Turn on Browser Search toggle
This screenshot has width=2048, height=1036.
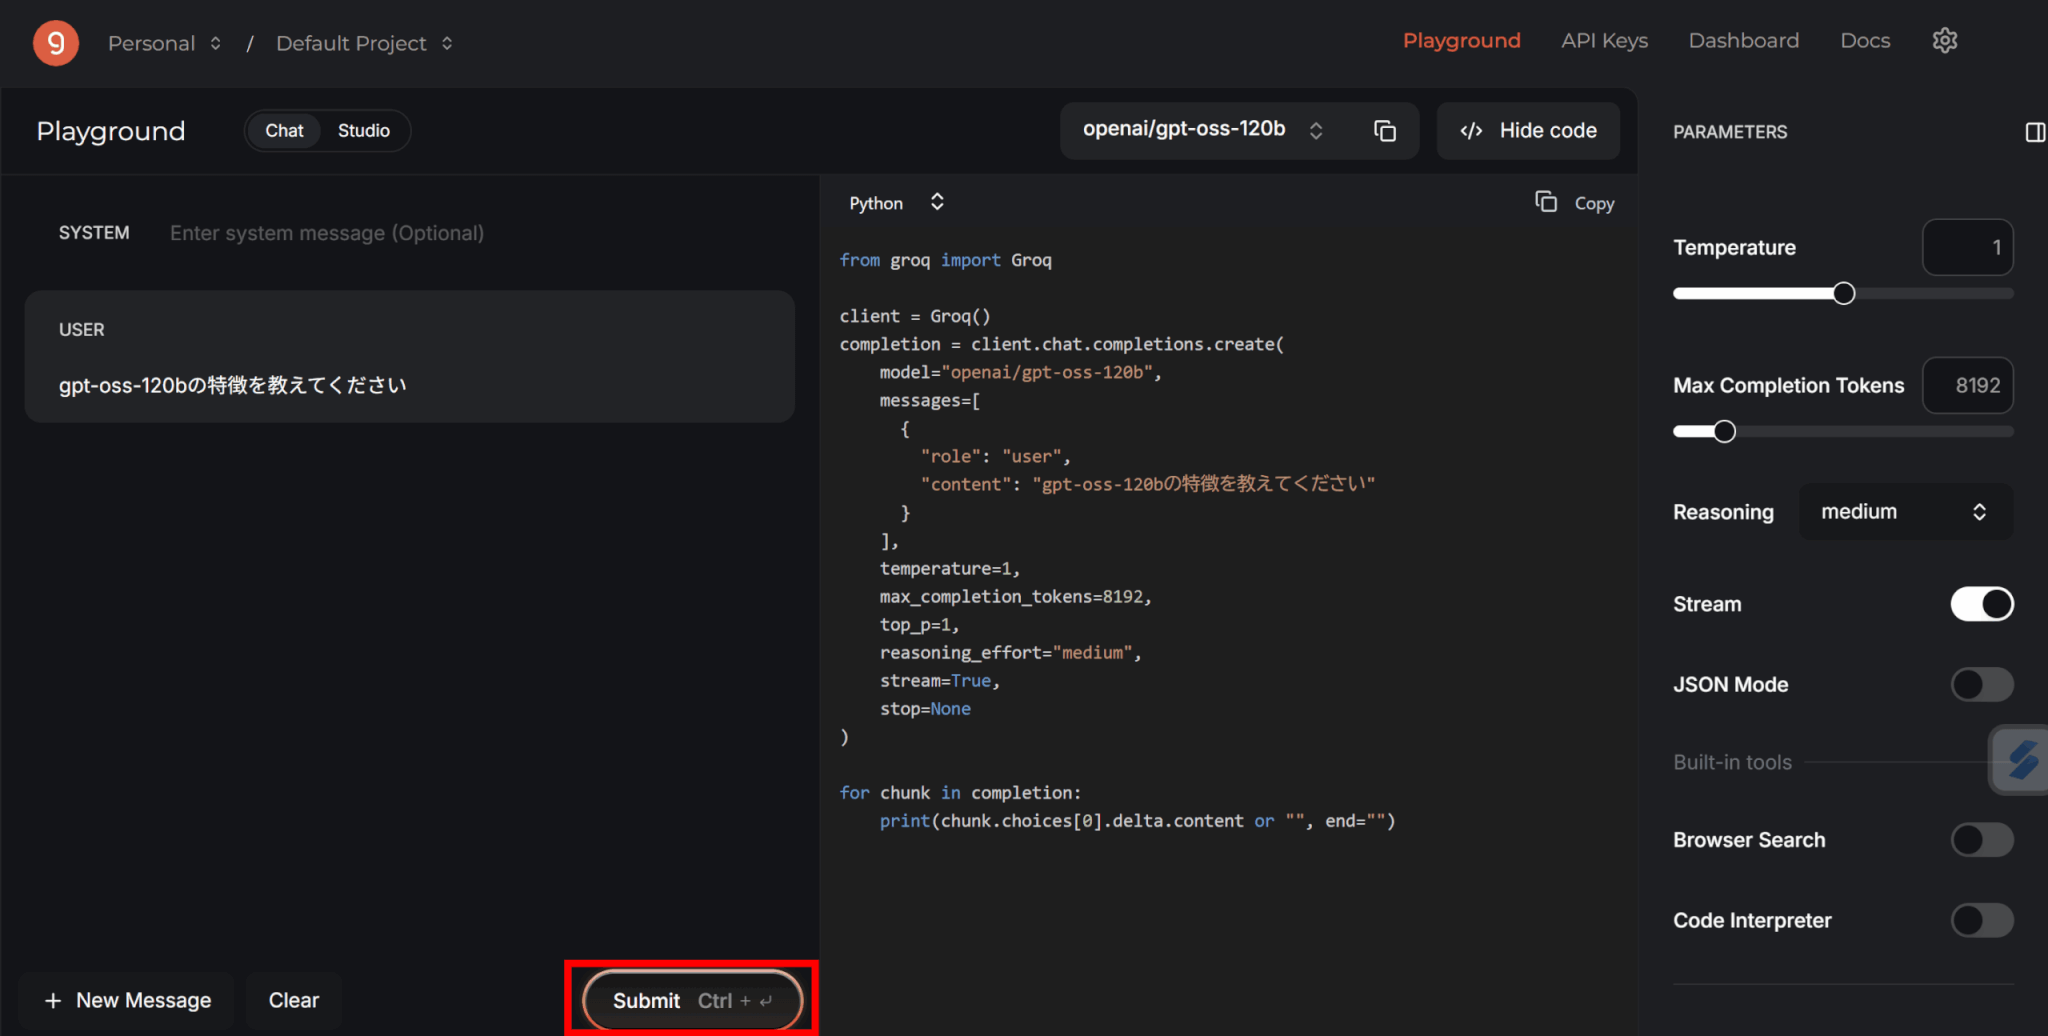tap(1981, 840)
